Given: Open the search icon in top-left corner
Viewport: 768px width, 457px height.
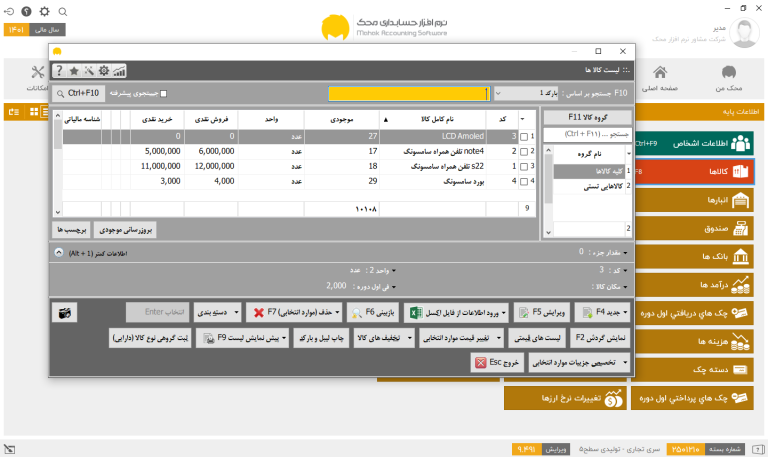Looking at the screenshot, I should pyautogui.click(x=63, y=11).
